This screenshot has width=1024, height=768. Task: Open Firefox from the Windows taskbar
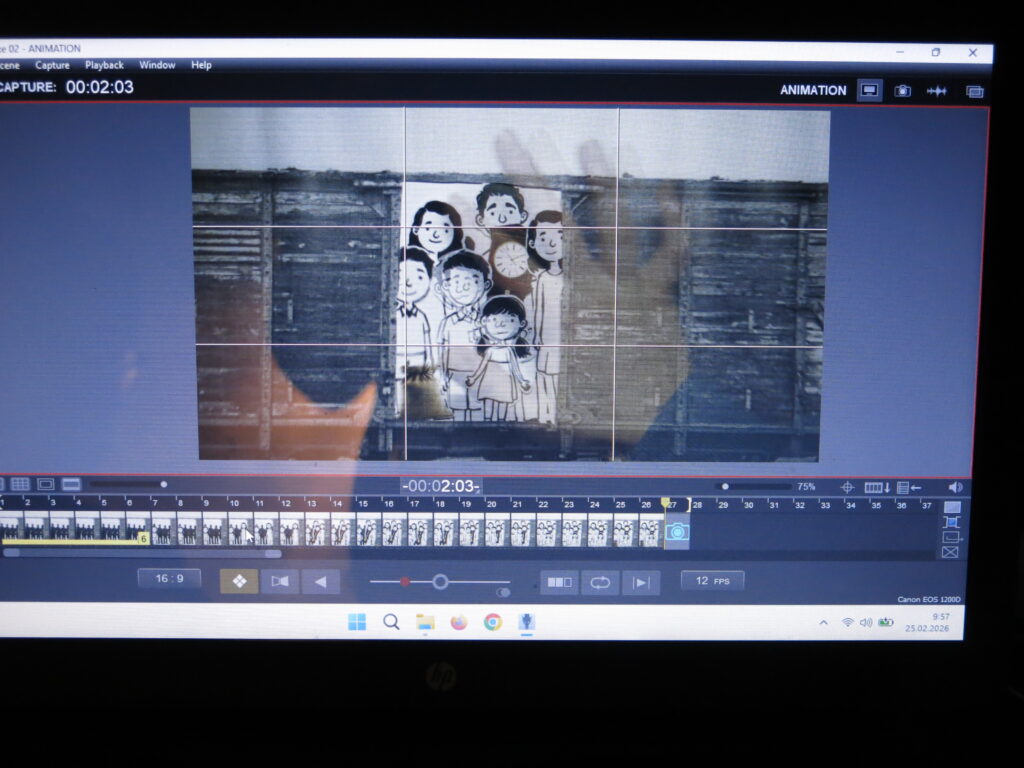tap(458, 622)
